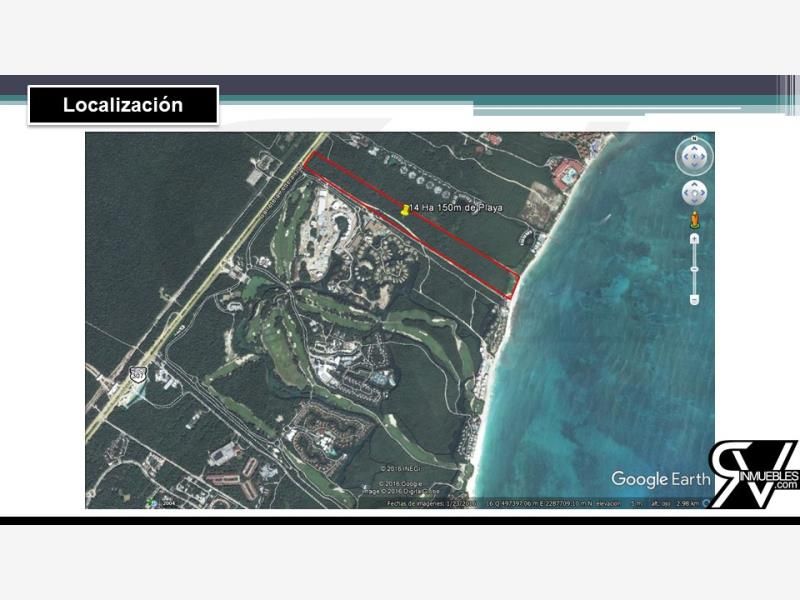Pan the map up with the Move joystick
The height and width of the screenshot is (600, 800).
pyautogui.click(x=694, y=186)
